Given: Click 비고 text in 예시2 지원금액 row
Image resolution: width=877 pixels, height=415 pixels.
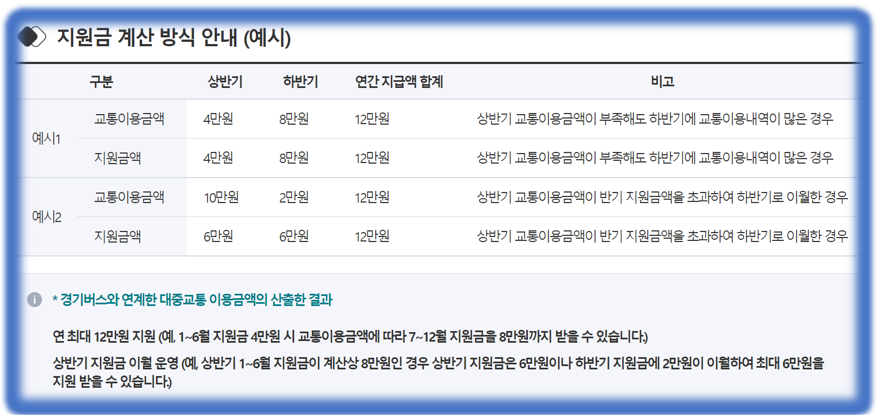Looking at the screenshot, I should click(663, 237).
